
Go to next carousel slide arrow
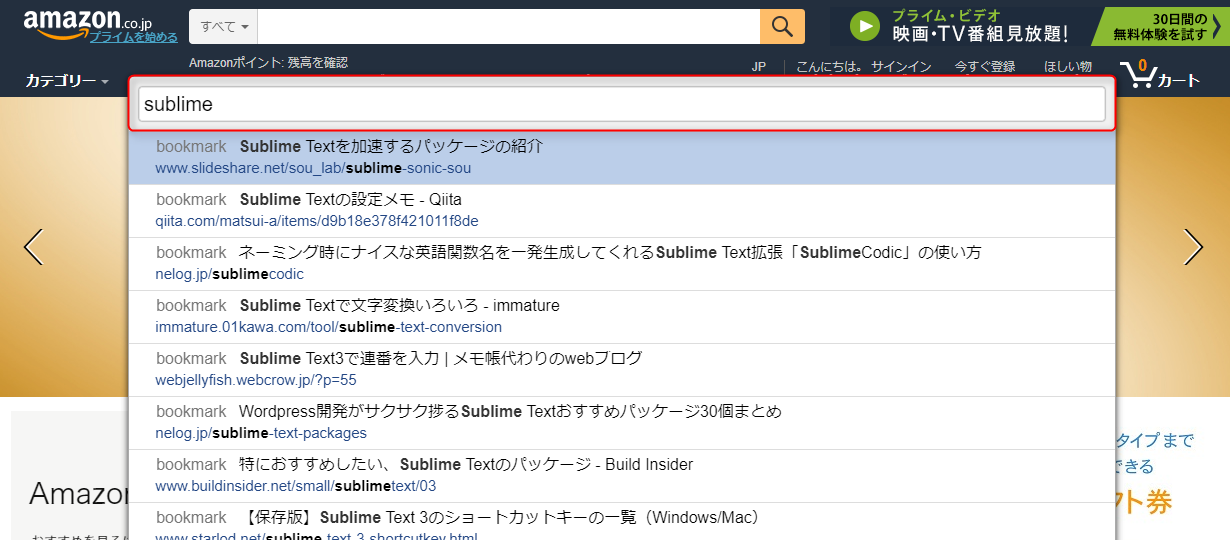(x=1194, y=247)
